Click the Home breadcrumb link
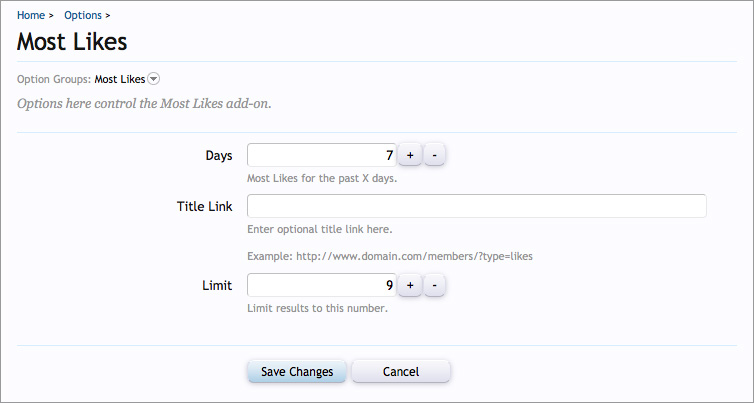This screenshot has height=403, width=754. pyautogui.click(x=31, y=16)
